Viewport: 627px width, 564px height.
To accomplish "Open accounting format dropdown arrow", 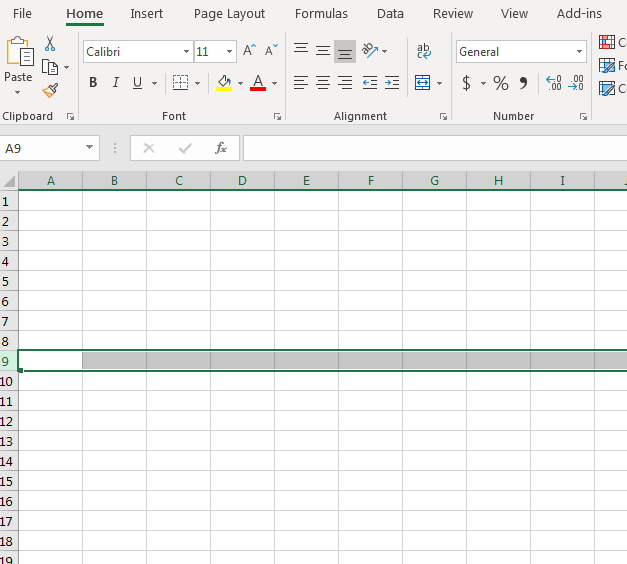I will click(483, 83).
